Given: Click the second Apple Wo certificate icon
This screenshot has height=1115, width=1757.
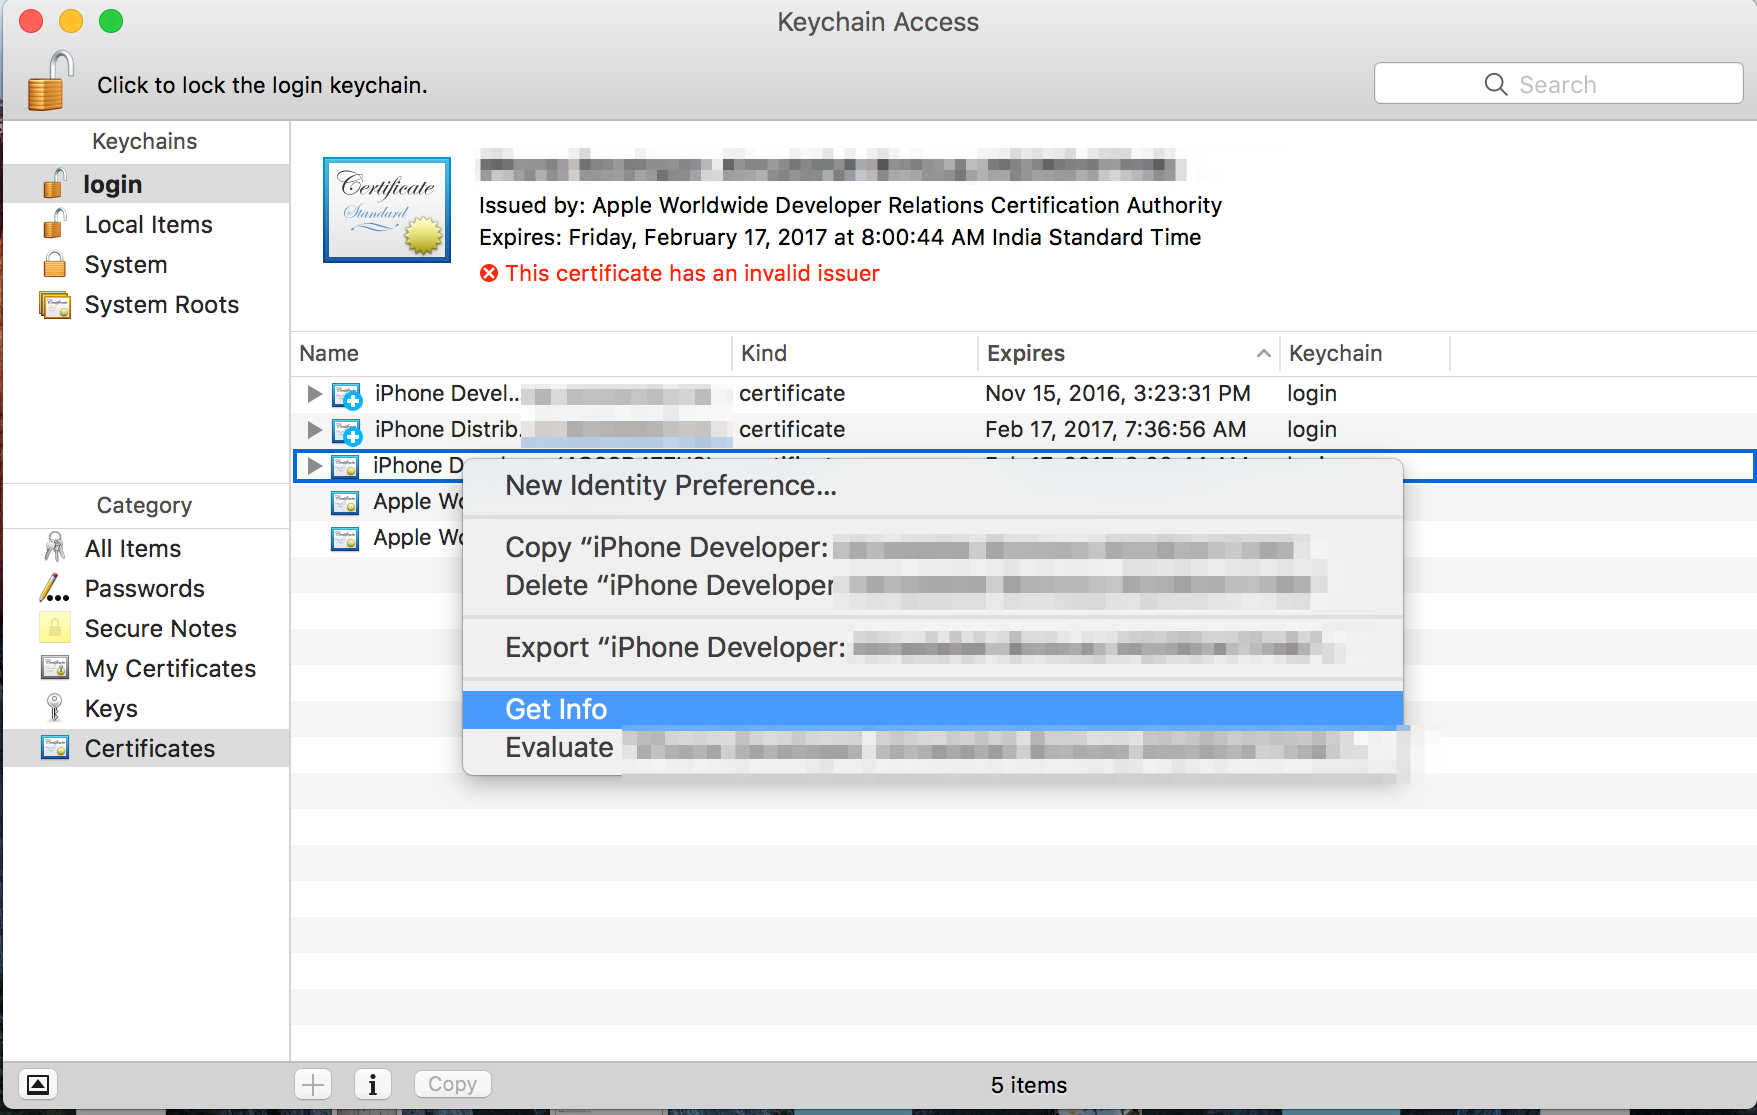Looking at the screenshot, I should click(345, 538).
